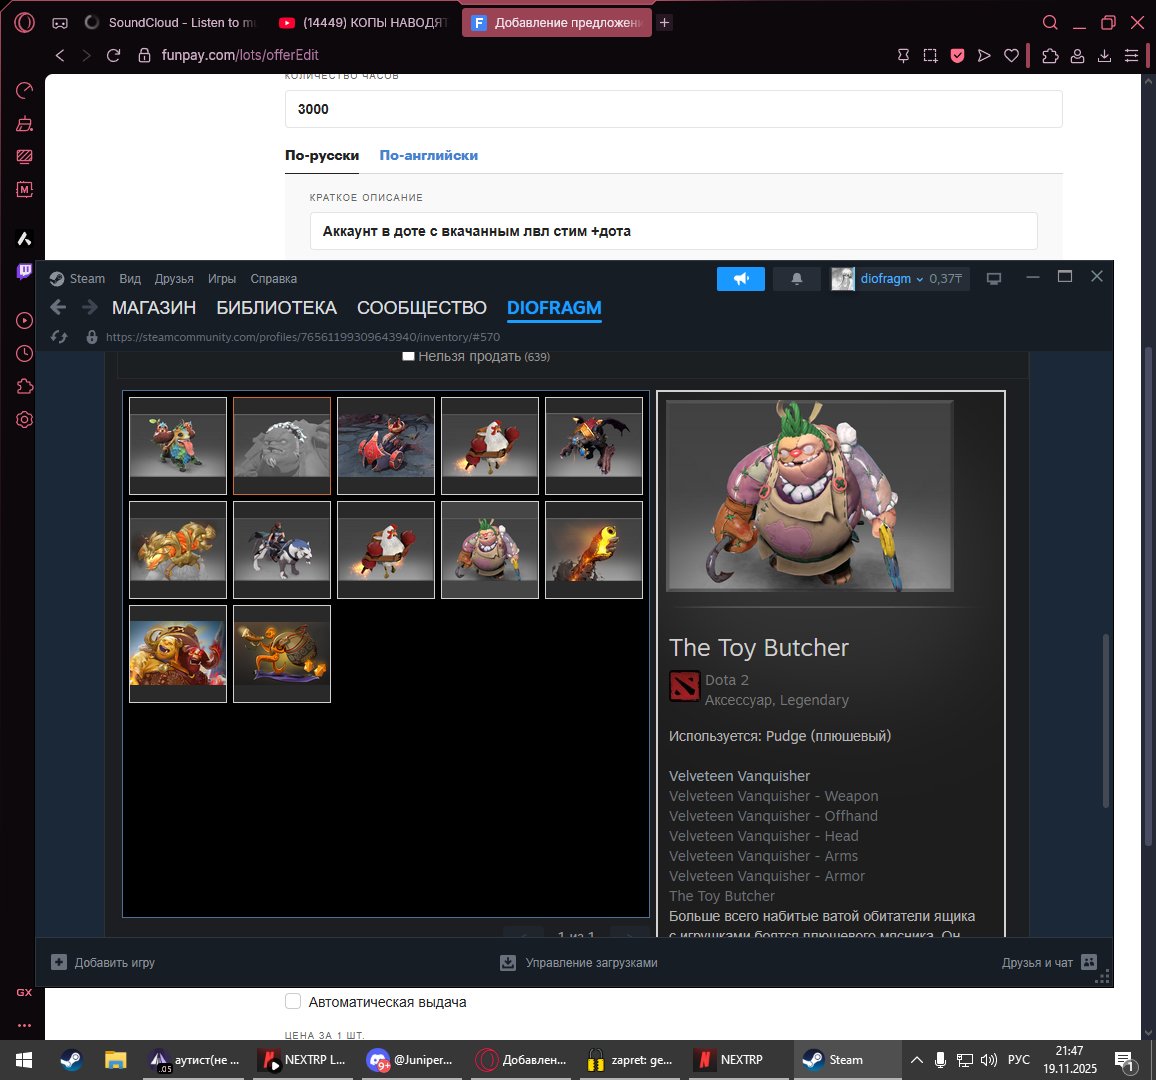Open Twitch panel in the Opera GX sidebar

pos(23,271)
